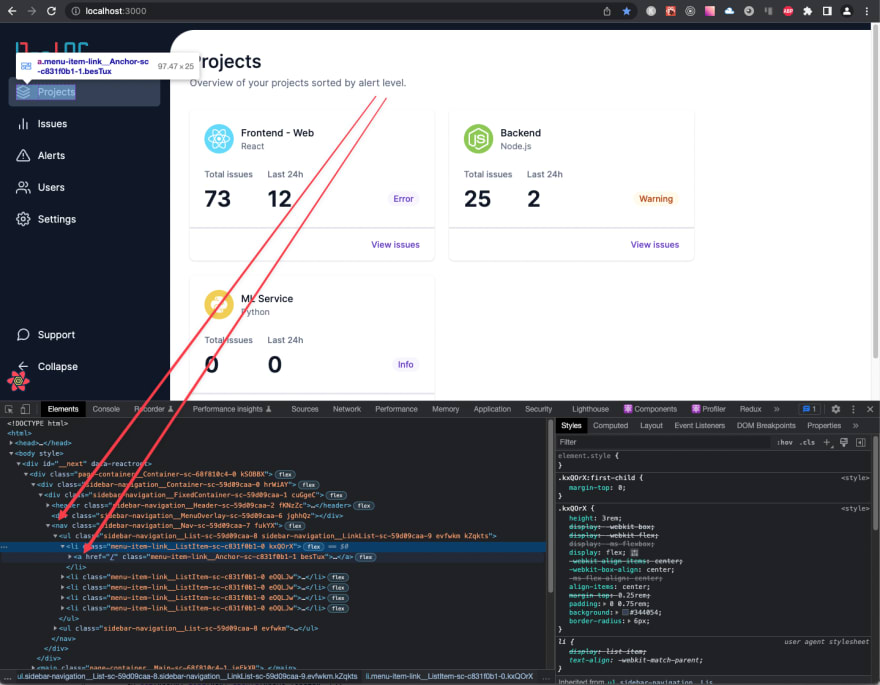Click the Support chat bubble icon
Screen dimensions: 880x685
tap(23, 335)
